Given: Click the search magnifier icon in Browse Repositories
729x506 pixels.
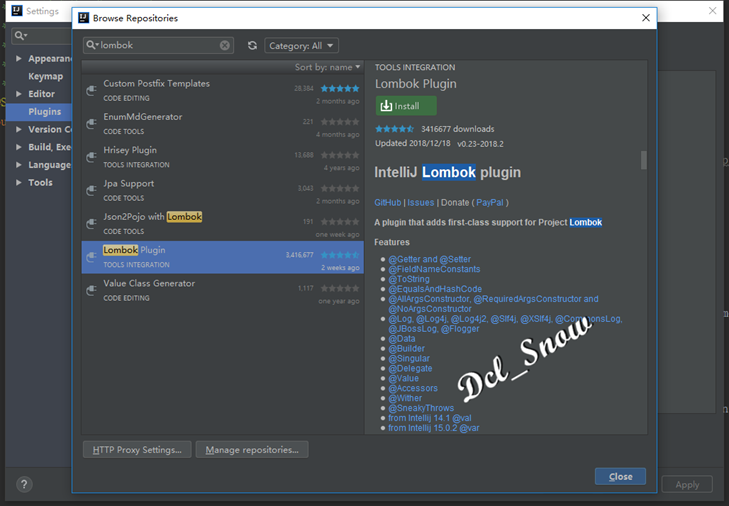Looking at the screenshot, I should [x=92, y=45].
